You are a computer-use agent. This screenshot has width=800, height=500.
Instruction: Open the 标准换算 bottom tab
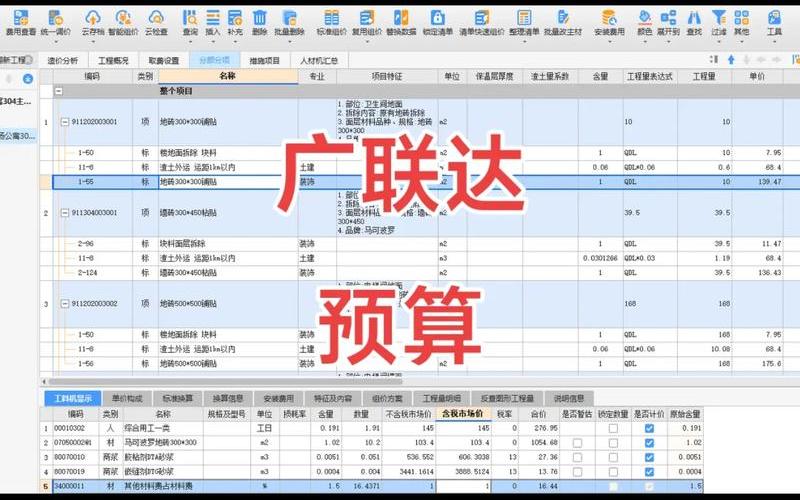point(177,398)
